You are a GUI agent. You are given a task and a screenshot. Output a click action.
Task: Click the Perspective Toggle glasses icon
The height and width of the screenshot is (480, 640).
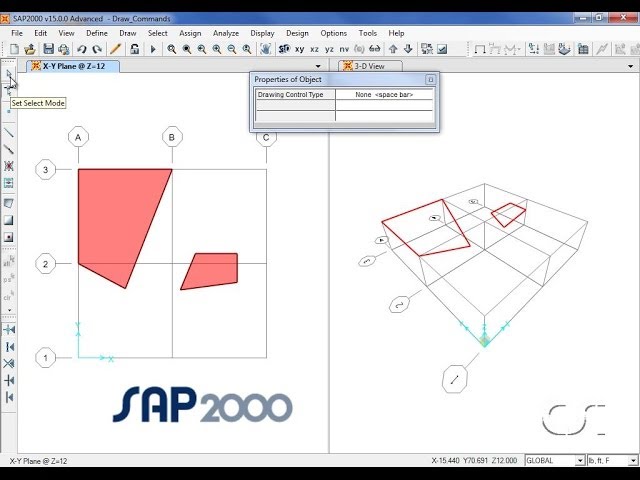374,49
